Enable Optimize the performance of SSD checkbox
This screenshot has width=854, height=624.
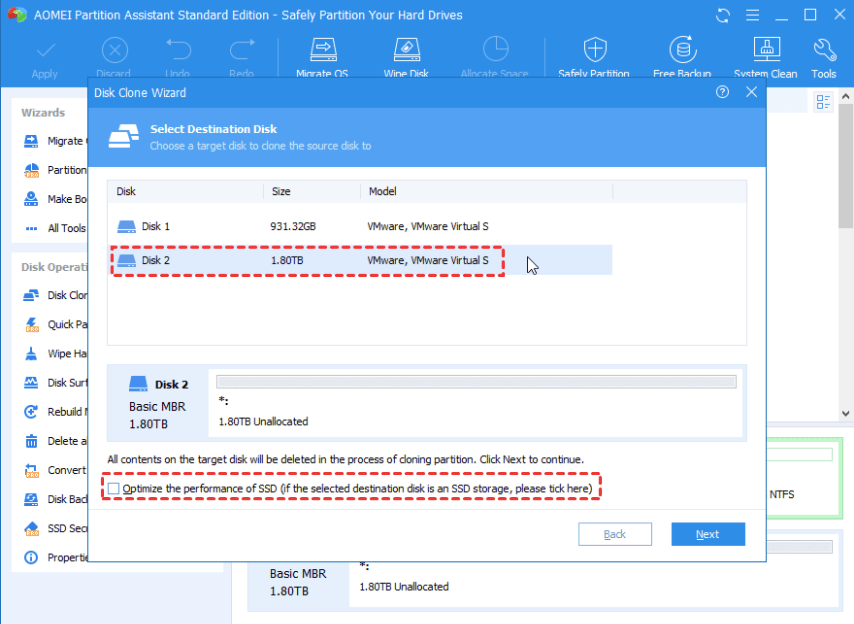click(x=113, y=488)
